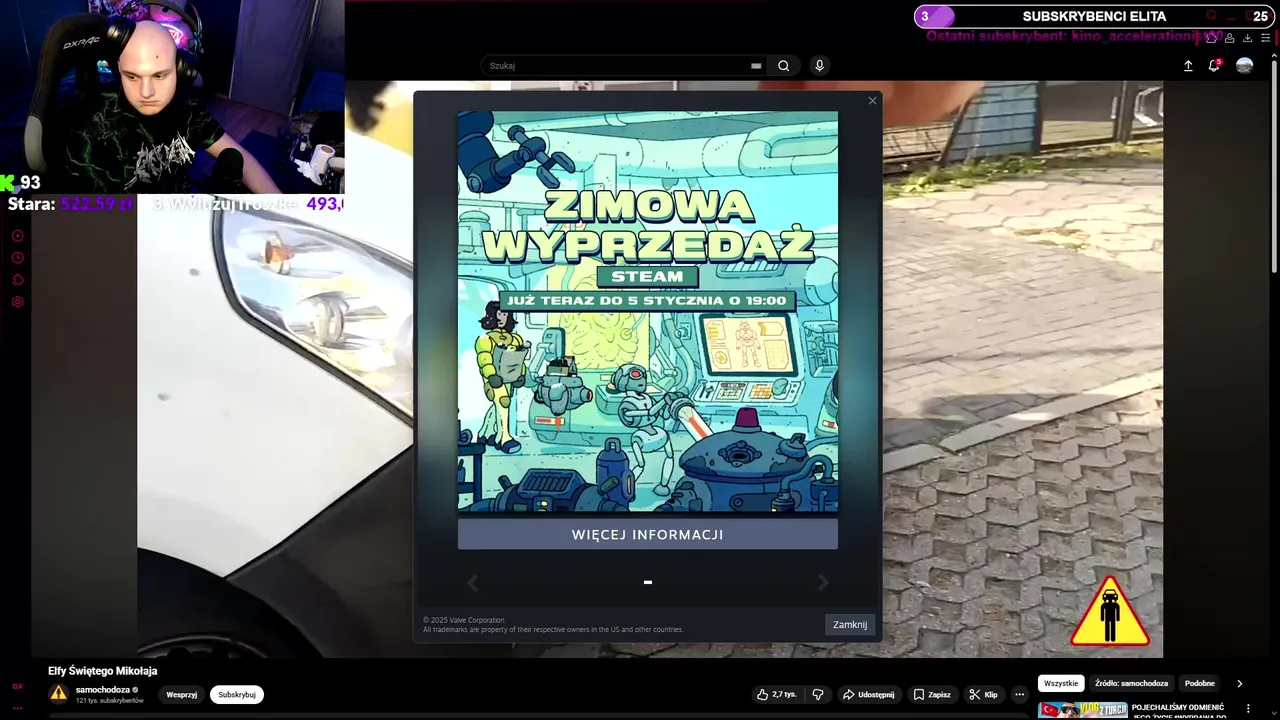
Task: Click the yellow warning channel watermark on video
Action: (1110, 612)
